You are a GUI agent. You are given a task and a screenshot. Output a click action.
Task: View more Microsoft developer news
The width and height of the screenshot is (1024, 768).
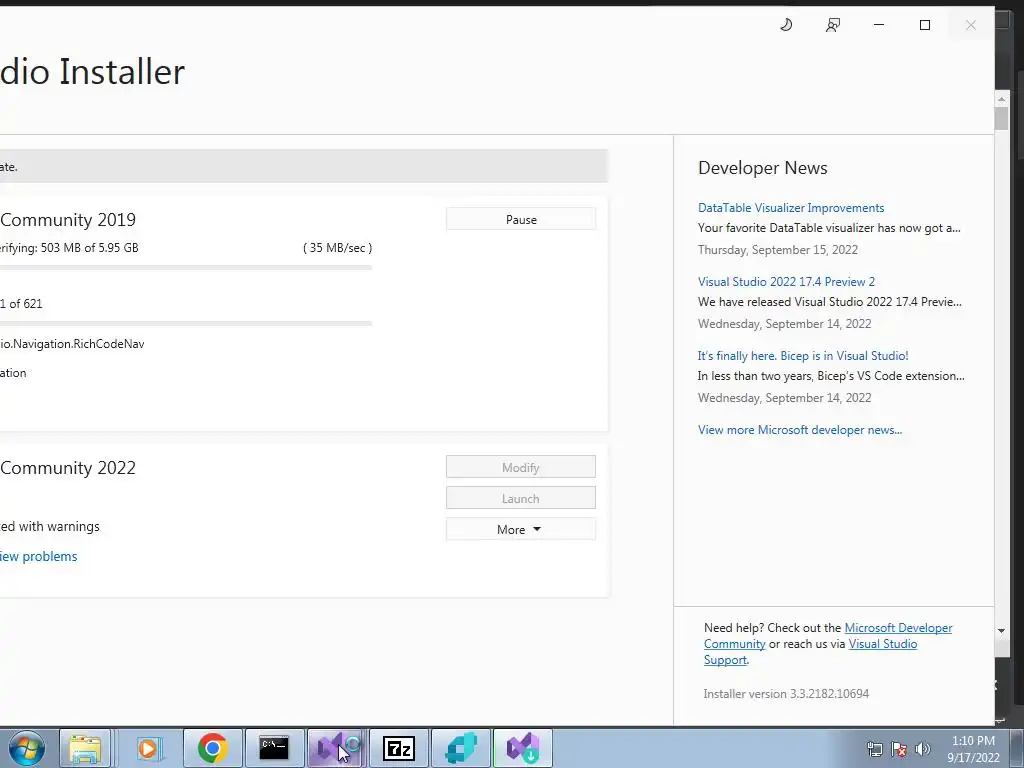click(x=800, y=430)
